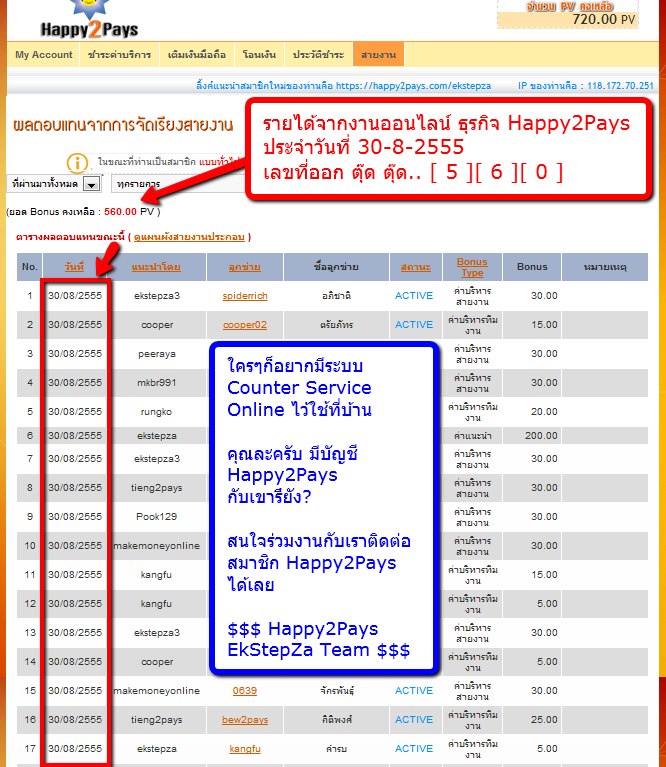Click the kangfu member link in row 17
This screenshot has width=666, height=767.
[245, 748]
